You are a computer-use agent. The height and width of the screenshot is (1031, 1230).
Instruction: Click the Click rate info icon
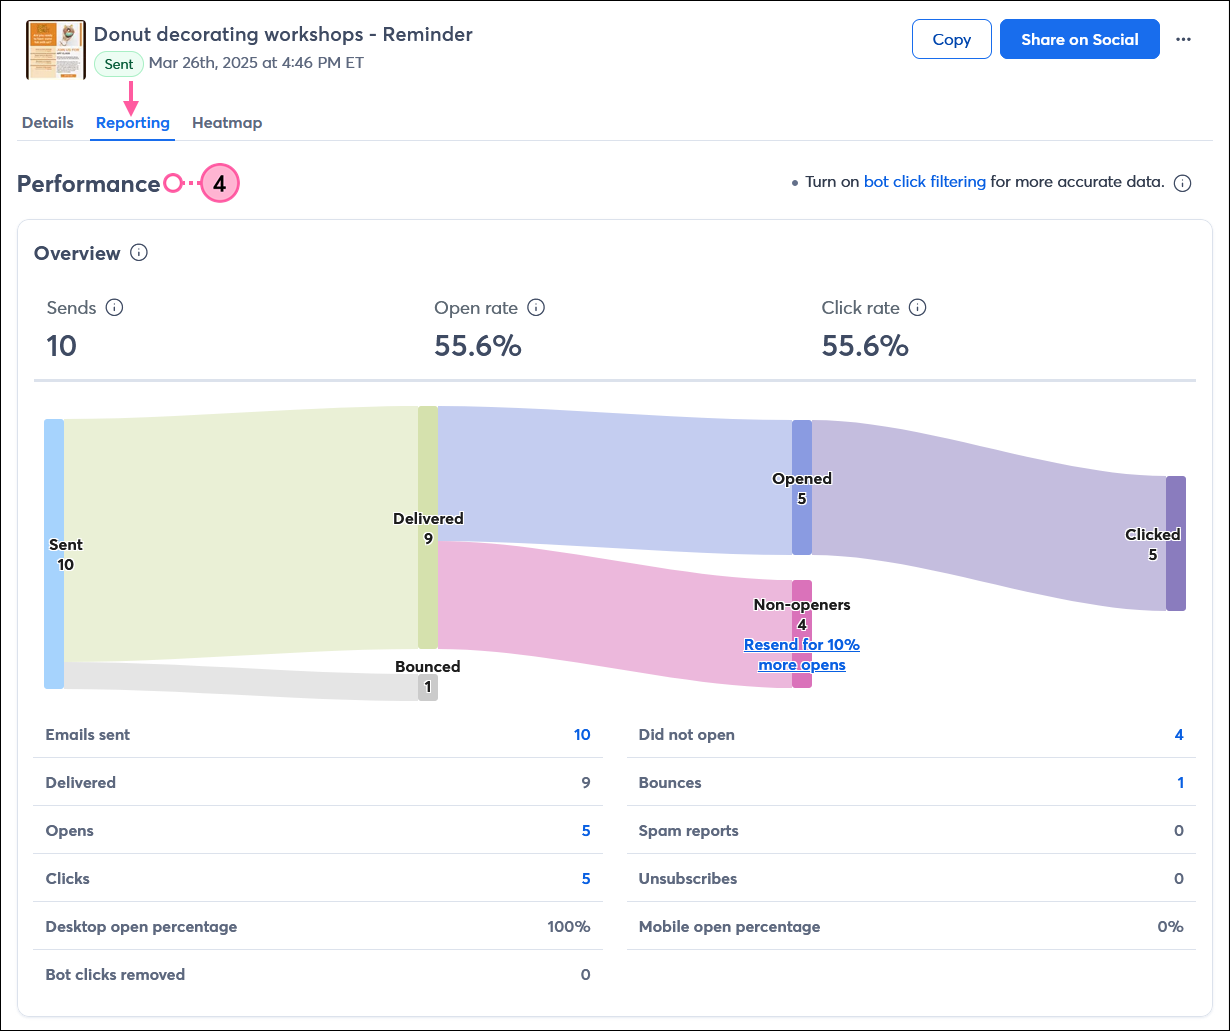pyautogui.click(x=918, y=307)
